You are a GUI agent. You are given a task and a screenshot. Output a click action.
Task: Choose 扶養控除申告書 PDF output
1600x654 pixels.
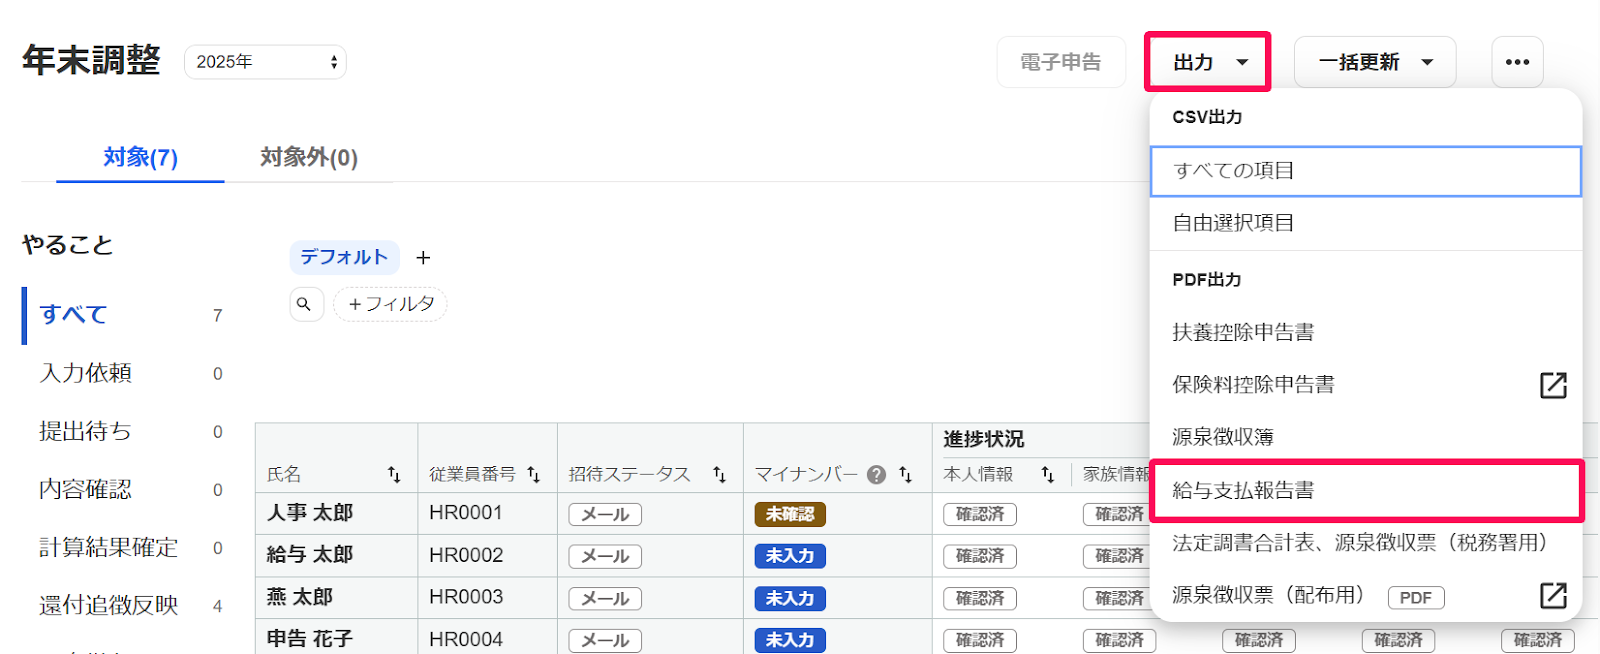coord(1366,332)
